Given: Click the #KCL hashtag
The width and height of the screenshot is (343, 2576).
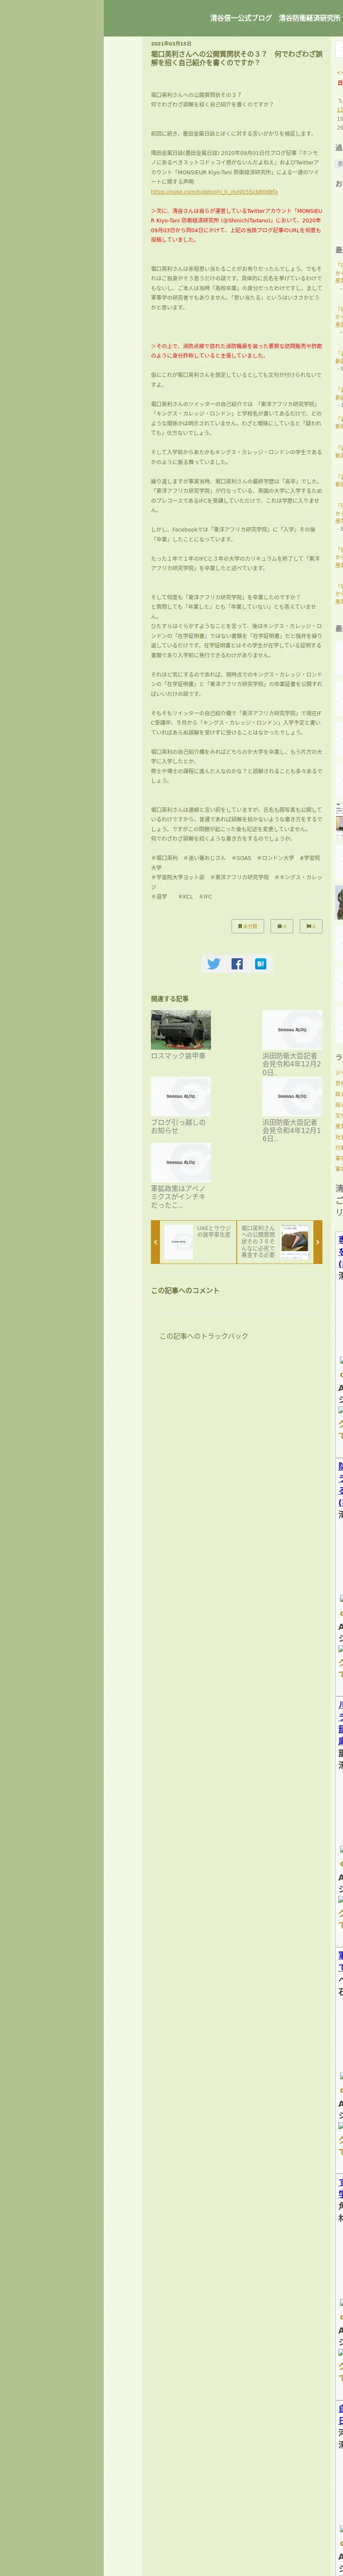Looking at the screenshot, I should pos(186,897).
